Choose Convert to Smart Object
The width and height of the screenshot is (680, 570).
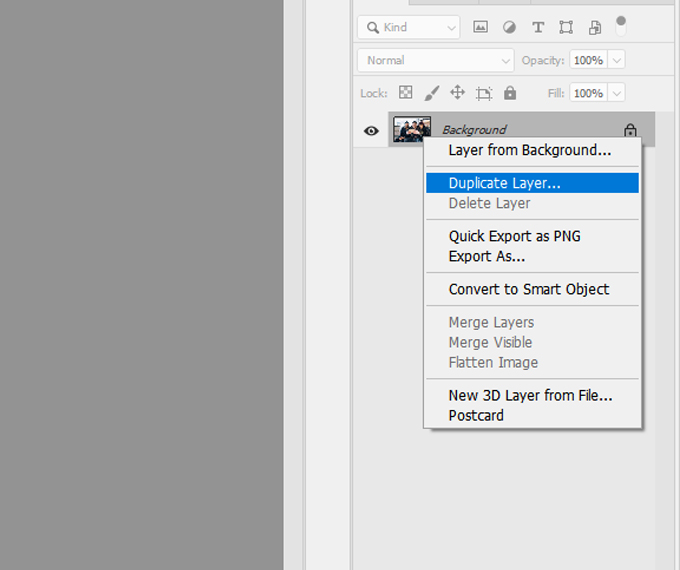pos(532,289)
